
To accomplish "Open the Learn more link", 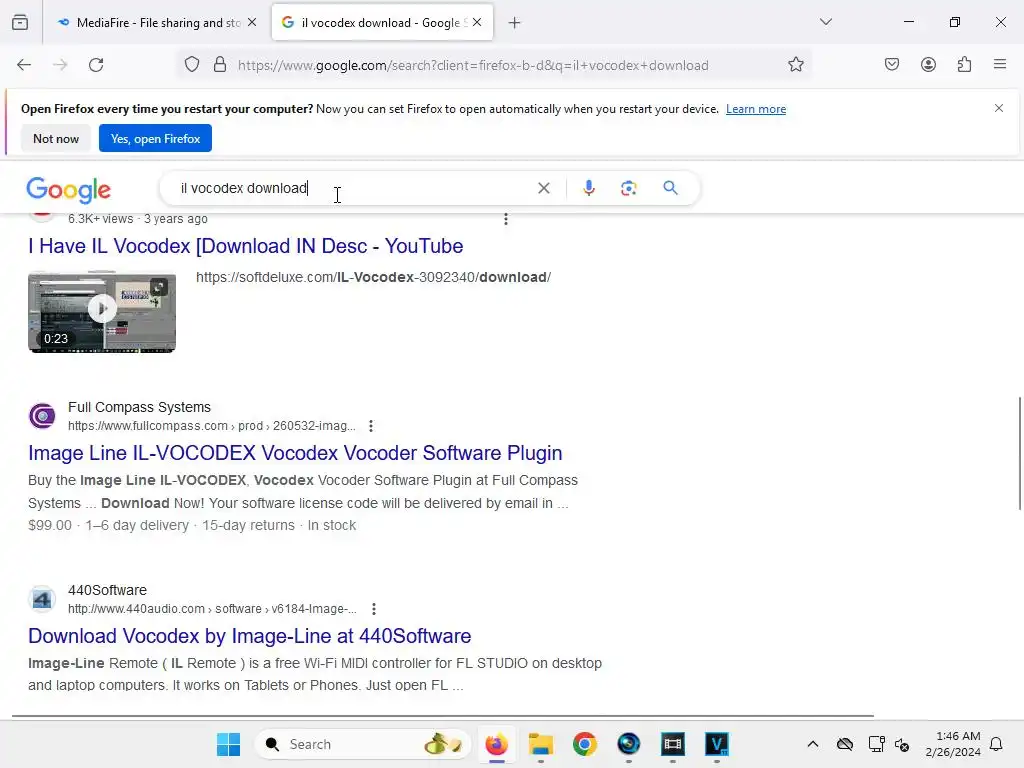I will pyautogui.click(x=756, y=109).
